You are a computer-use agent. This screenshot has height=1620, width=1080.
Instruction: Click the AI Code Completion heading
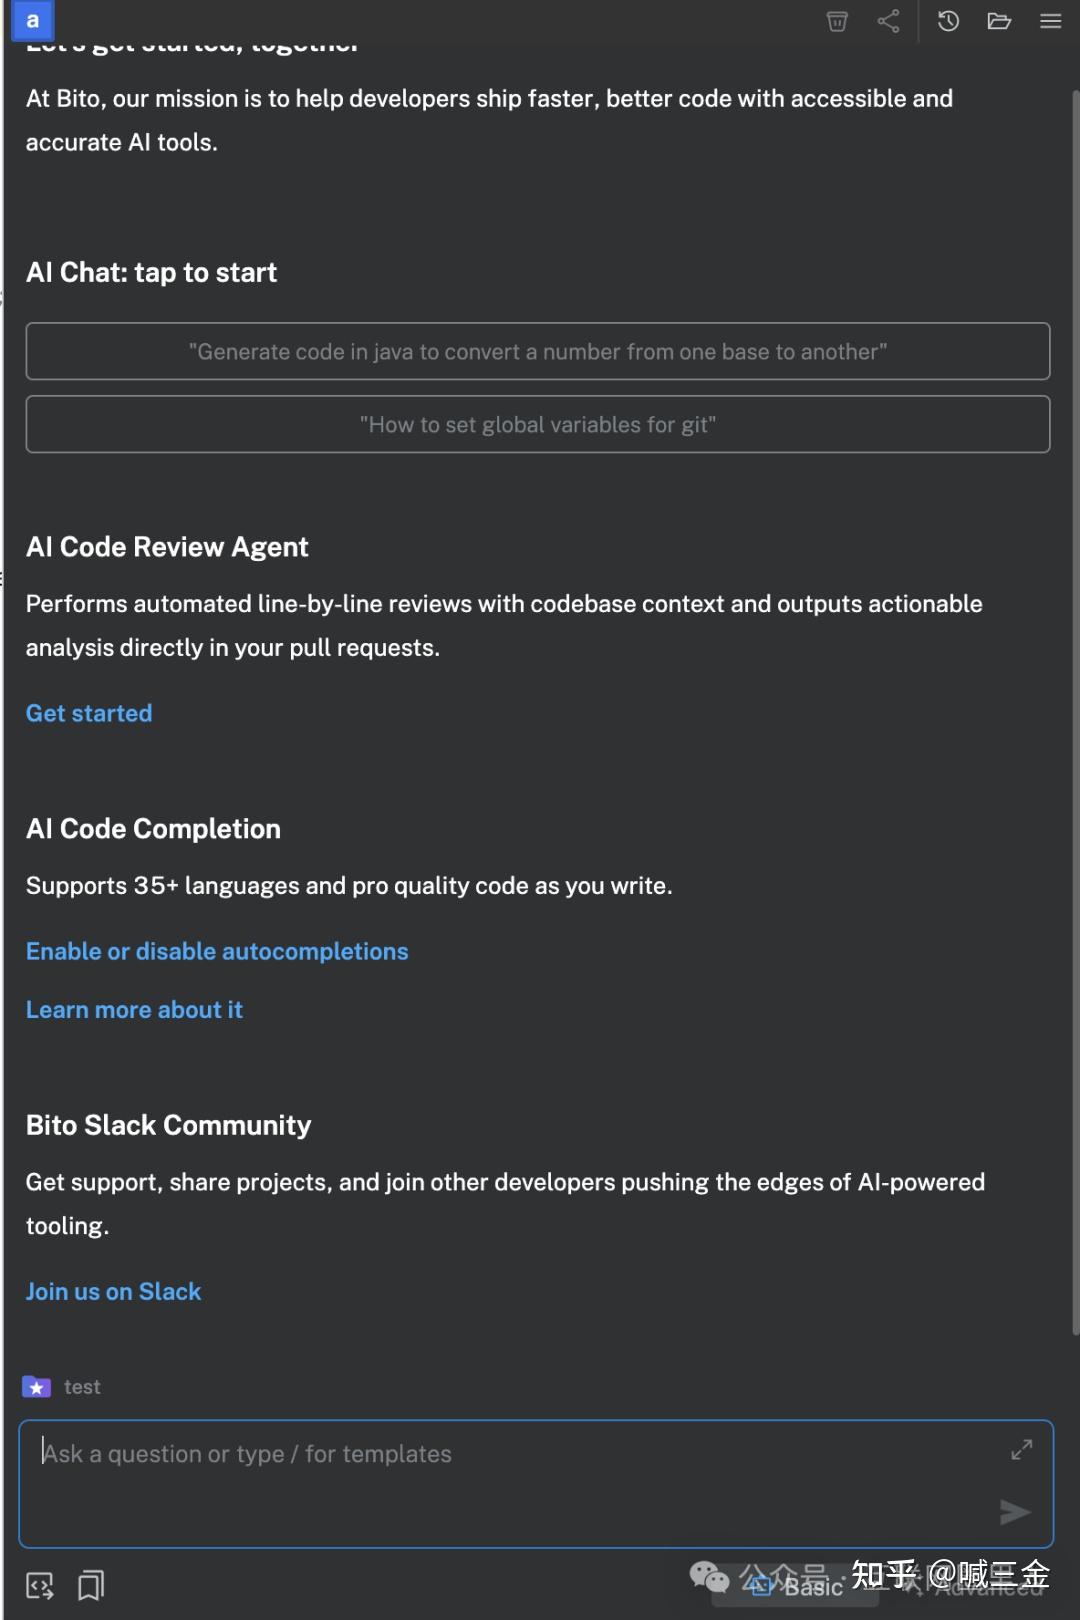tap(153, 829)
